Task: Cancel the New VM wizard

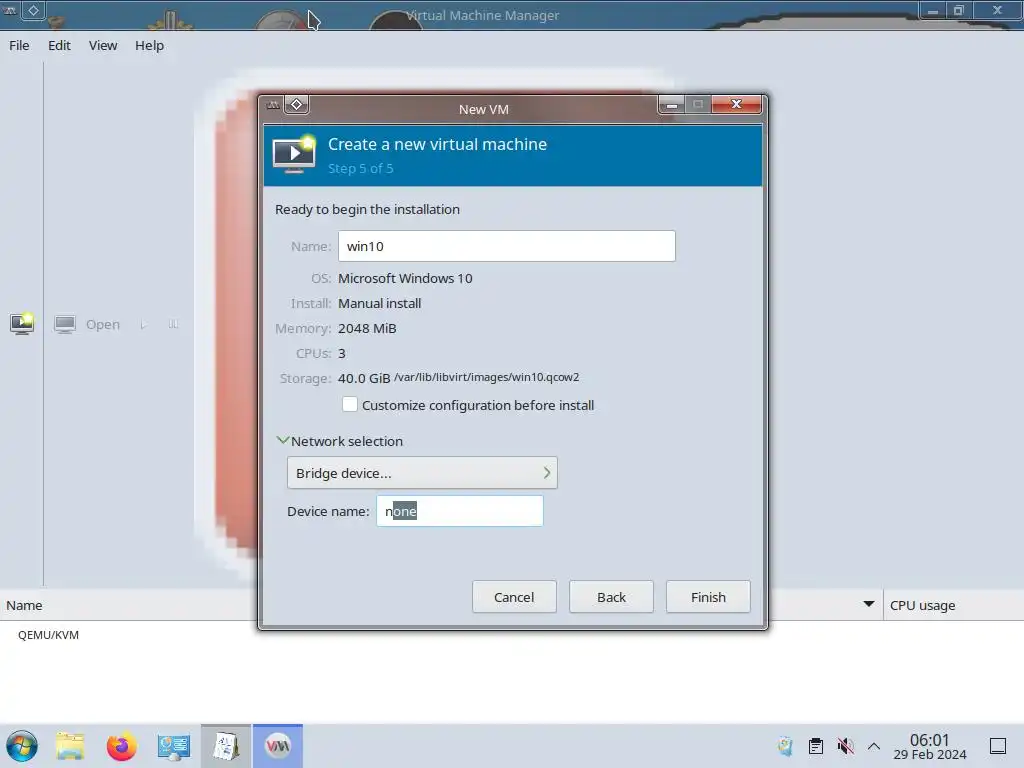Action: tap(514, 597)
